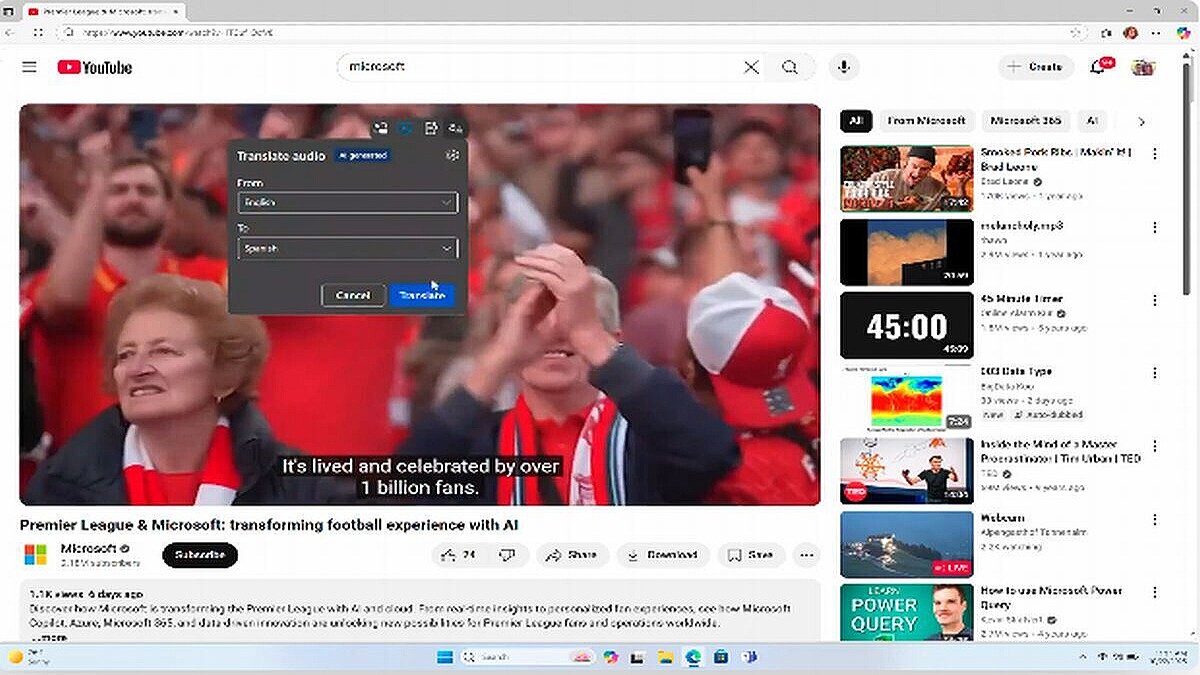This screenshot has height=675, width=1200.
Task: Subscribe to the Microsoft channel
Action: tap(200, 555)
